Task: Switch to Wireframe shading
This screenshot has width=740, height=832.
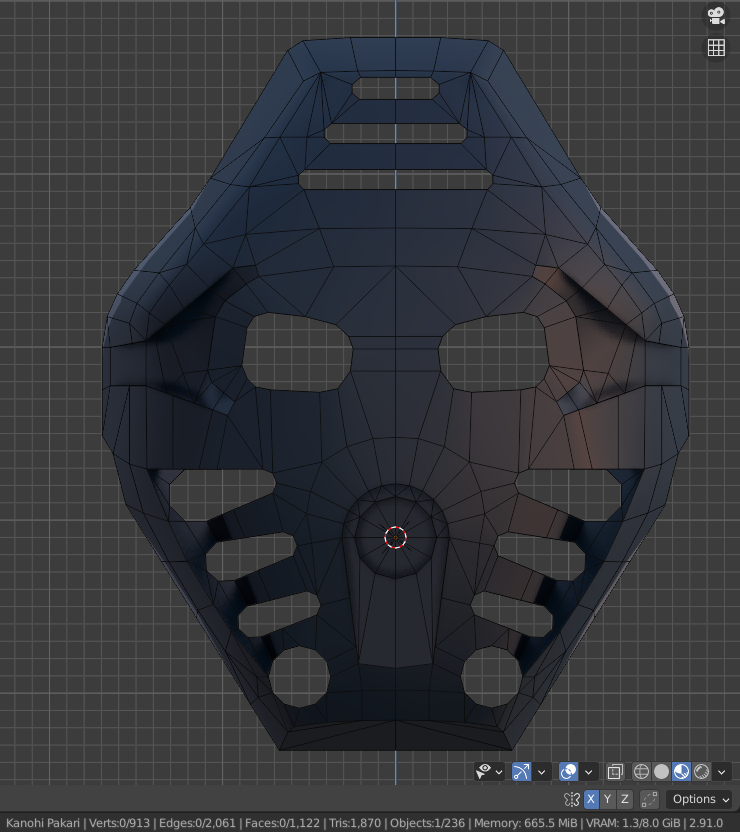Action: 641,772
